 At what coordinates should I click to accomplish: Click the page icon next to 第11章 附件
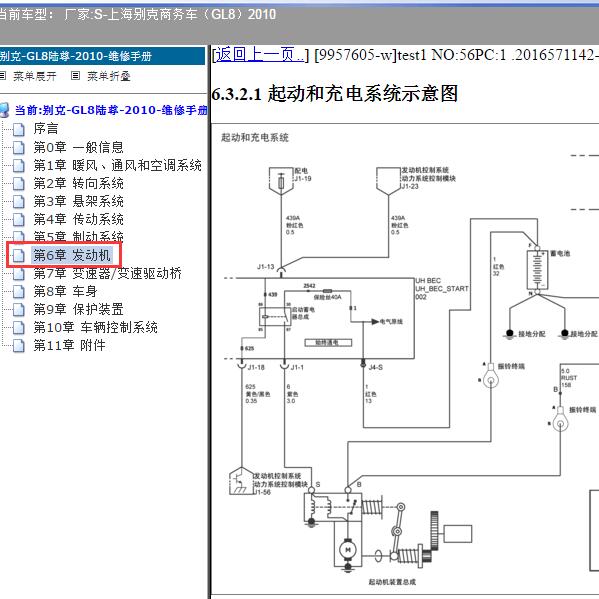tap(18, 346)
